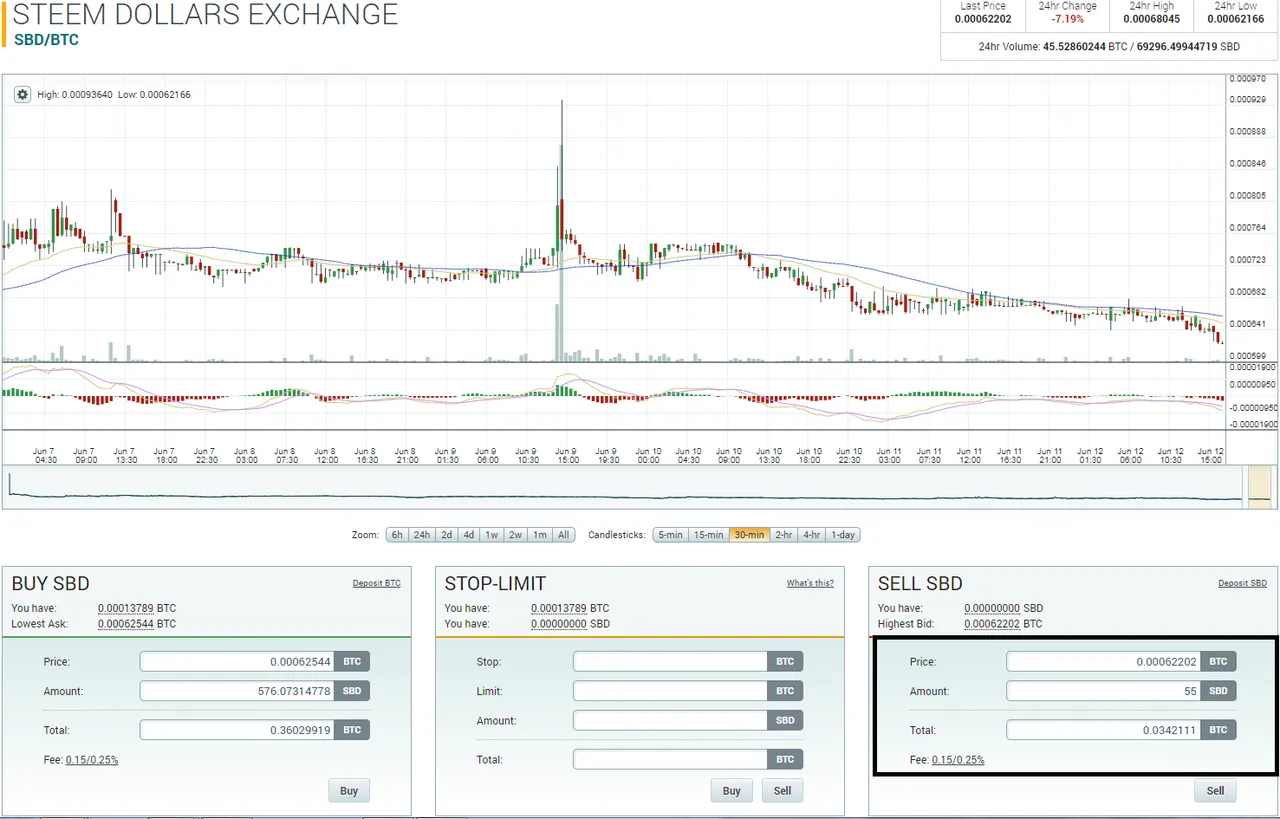Viewport: 1280px width, 819px height.
Task: Click SBD balance 0.00000000 in Sell SBD
Action: (993, 608)
